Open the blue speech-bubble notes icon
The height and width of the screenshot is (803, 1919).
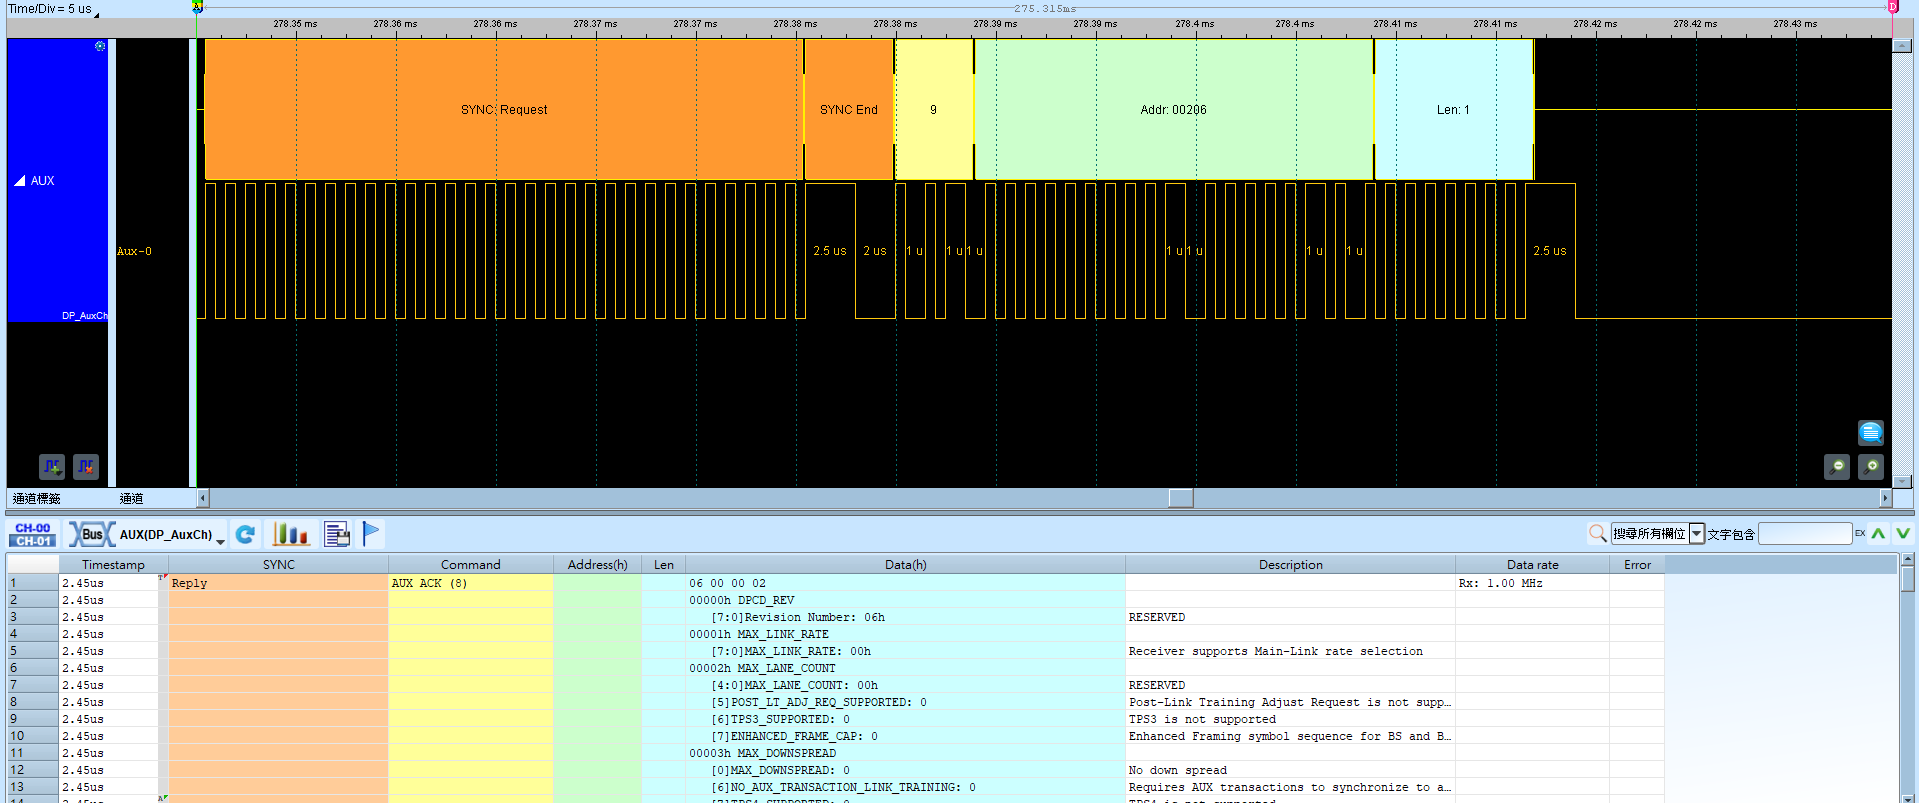(1870, 432)
